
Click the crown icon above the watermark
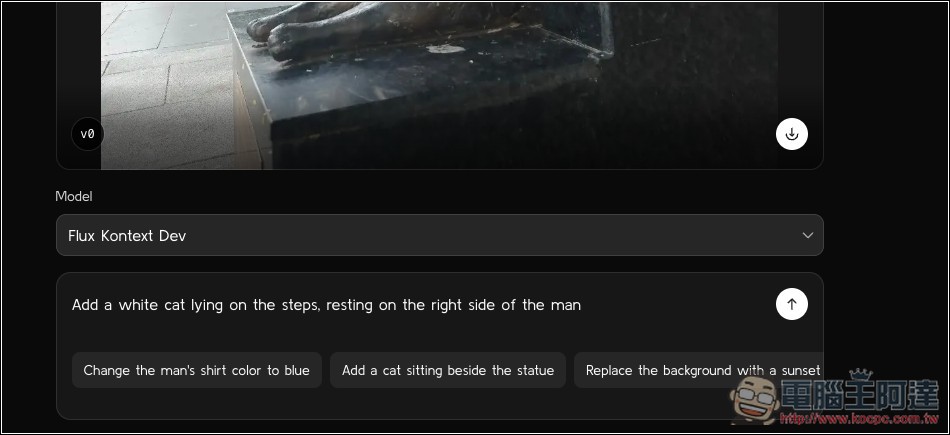click(860, 374)
